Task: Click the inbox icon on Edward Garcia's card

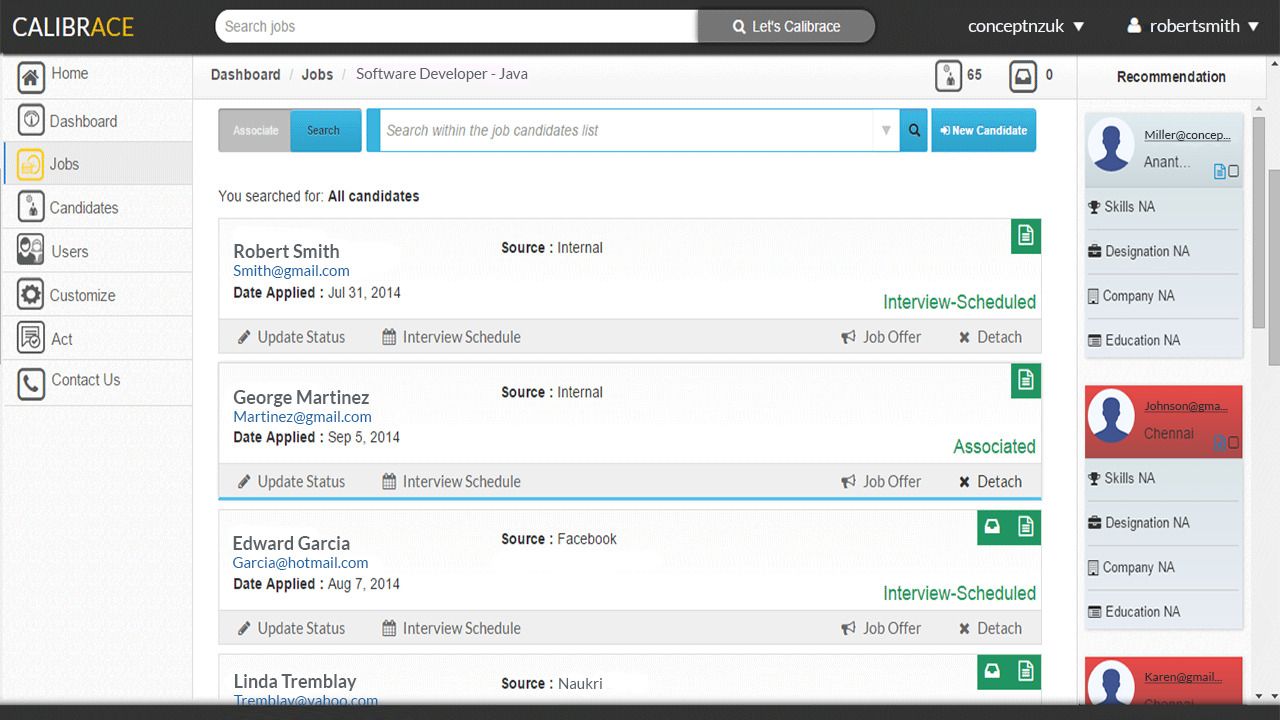Action: [991, 527]
